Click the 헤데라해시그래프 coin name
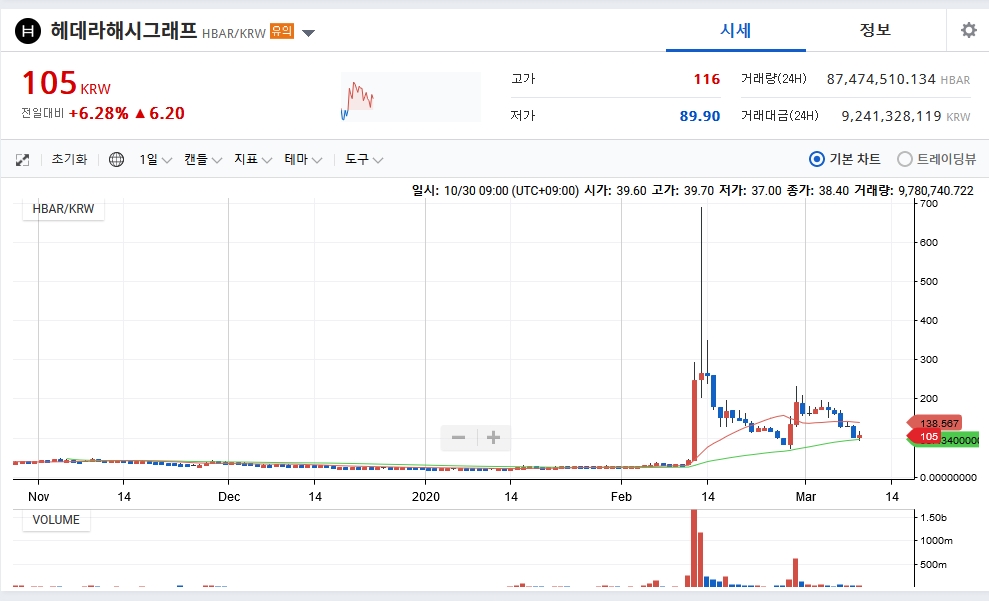989x601 pixels. point(124,30)
